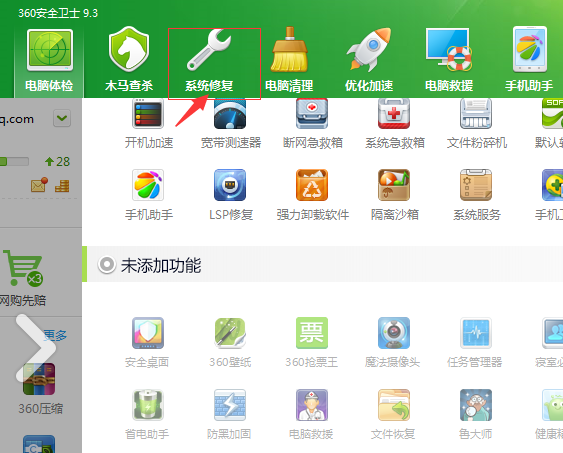The width and height of the screenshot is (563, 453).
Task: Select the 木马查杀 shield icon
Action: click(x=129, y=49)
